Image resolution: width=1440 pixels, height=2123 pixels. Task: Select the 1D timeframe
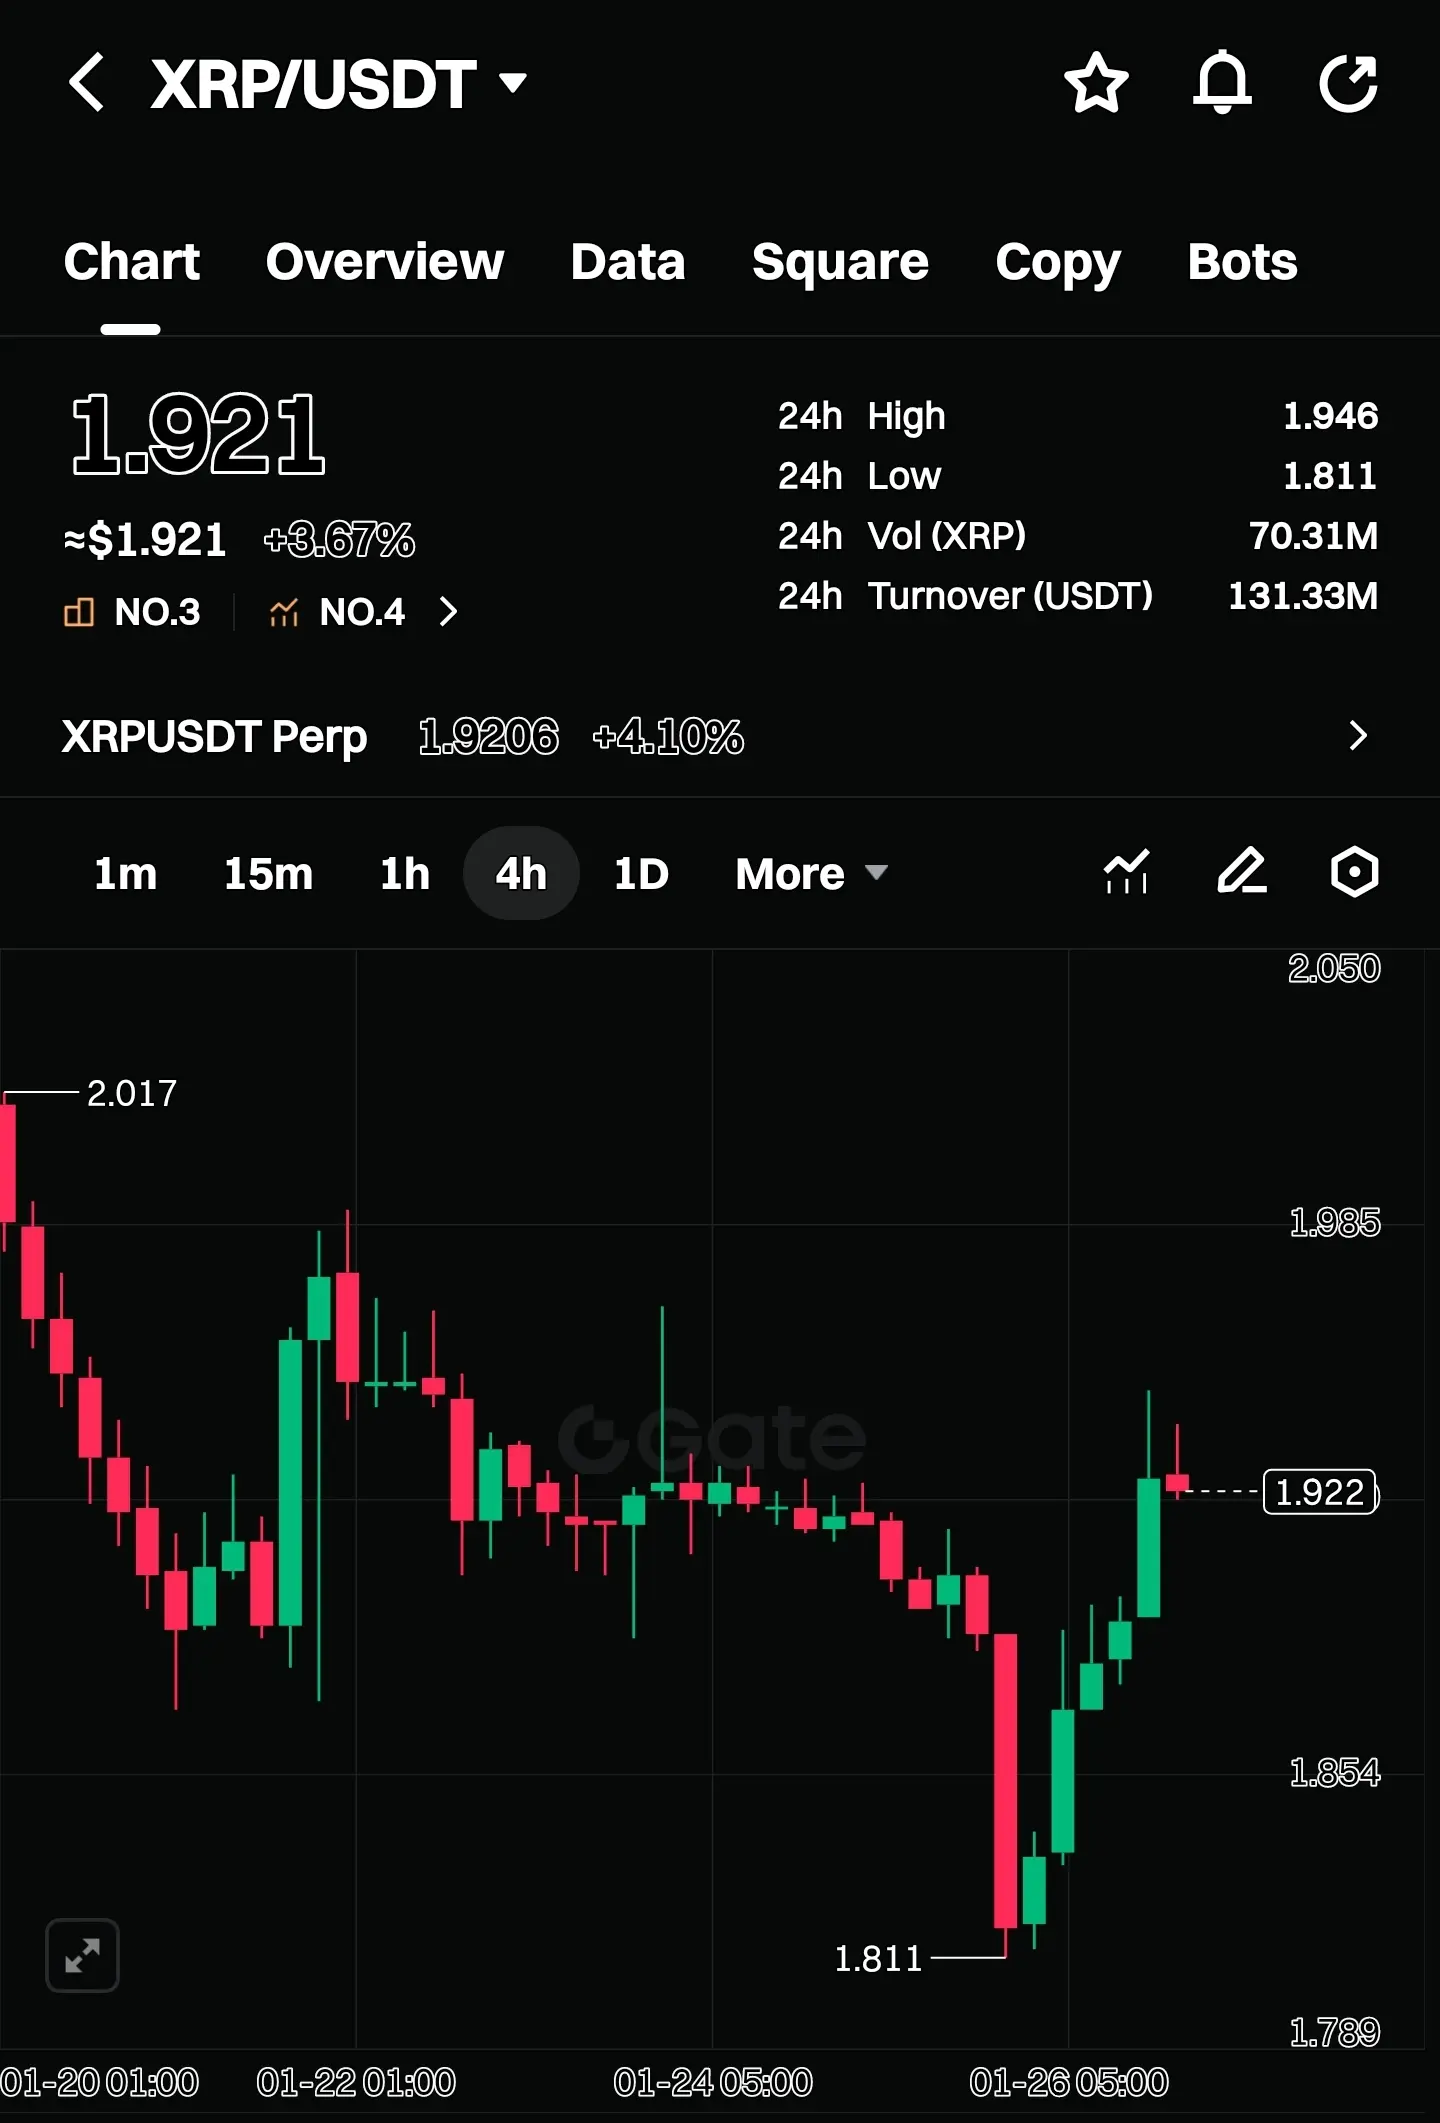(x=641, y=874)
